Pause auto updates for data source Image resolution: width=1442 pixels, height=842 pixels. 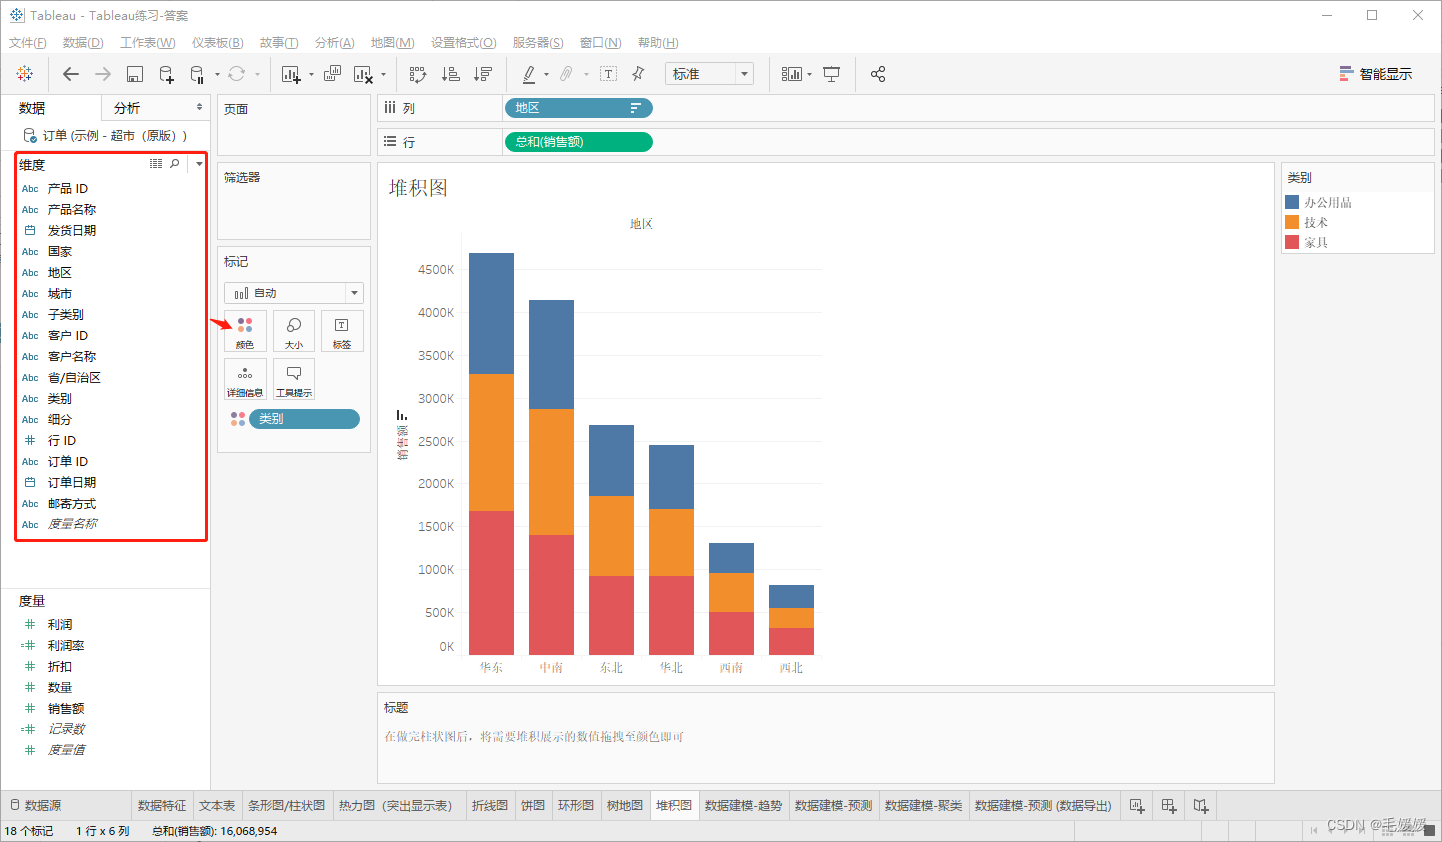[197, 74]
